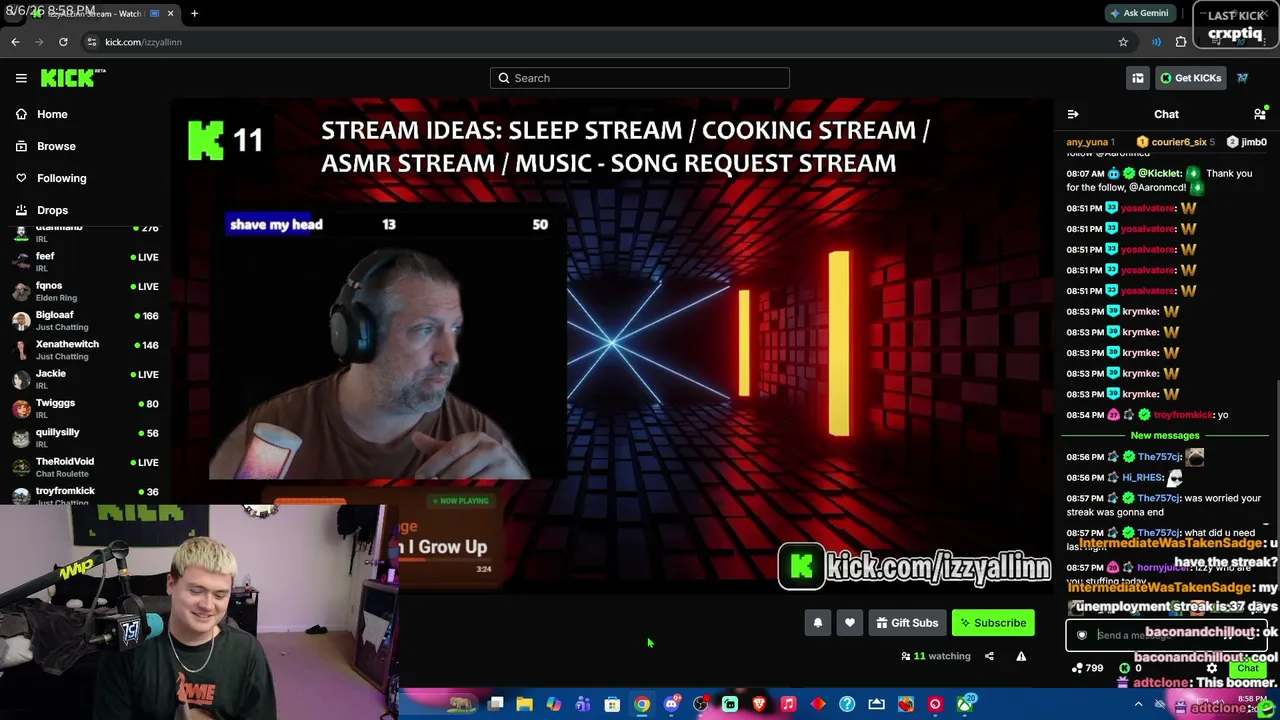Open the Bigloaaf channel
The image size is (1280, 720).
pos(85,320)
